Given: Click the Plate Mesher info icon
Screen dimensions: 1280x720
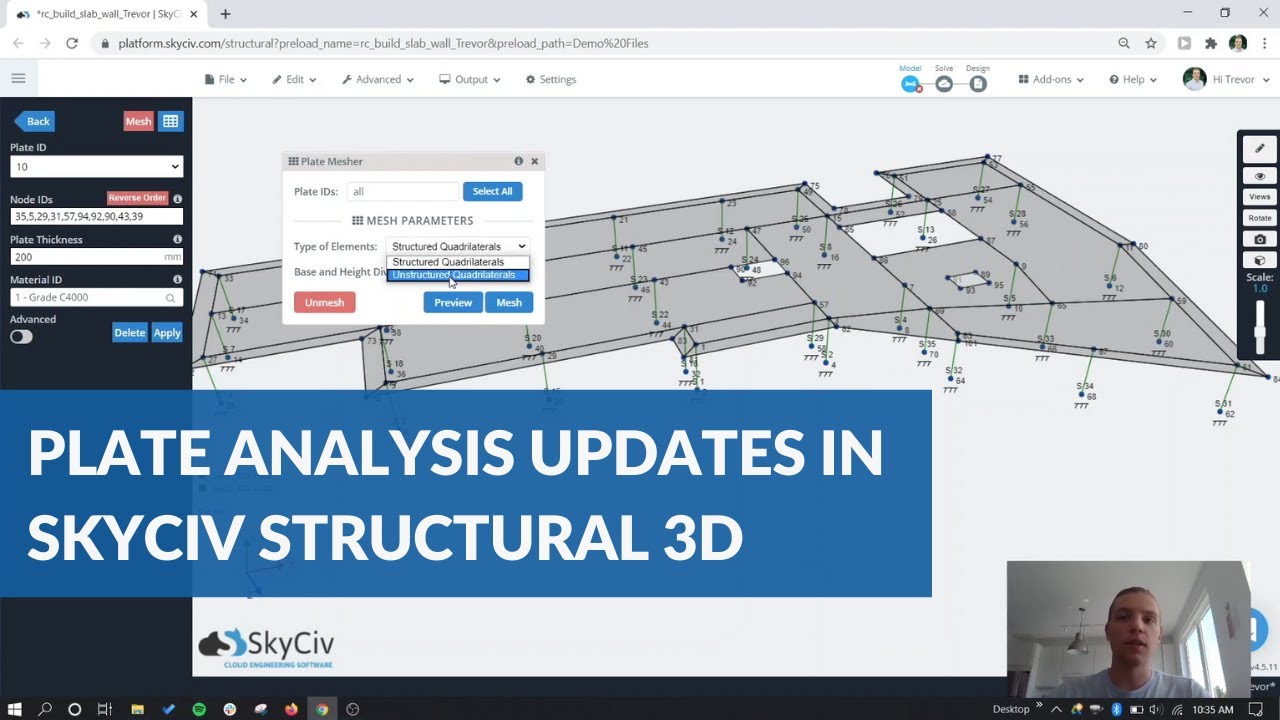Looking at the screenshot, I should (x=518, y=161).
